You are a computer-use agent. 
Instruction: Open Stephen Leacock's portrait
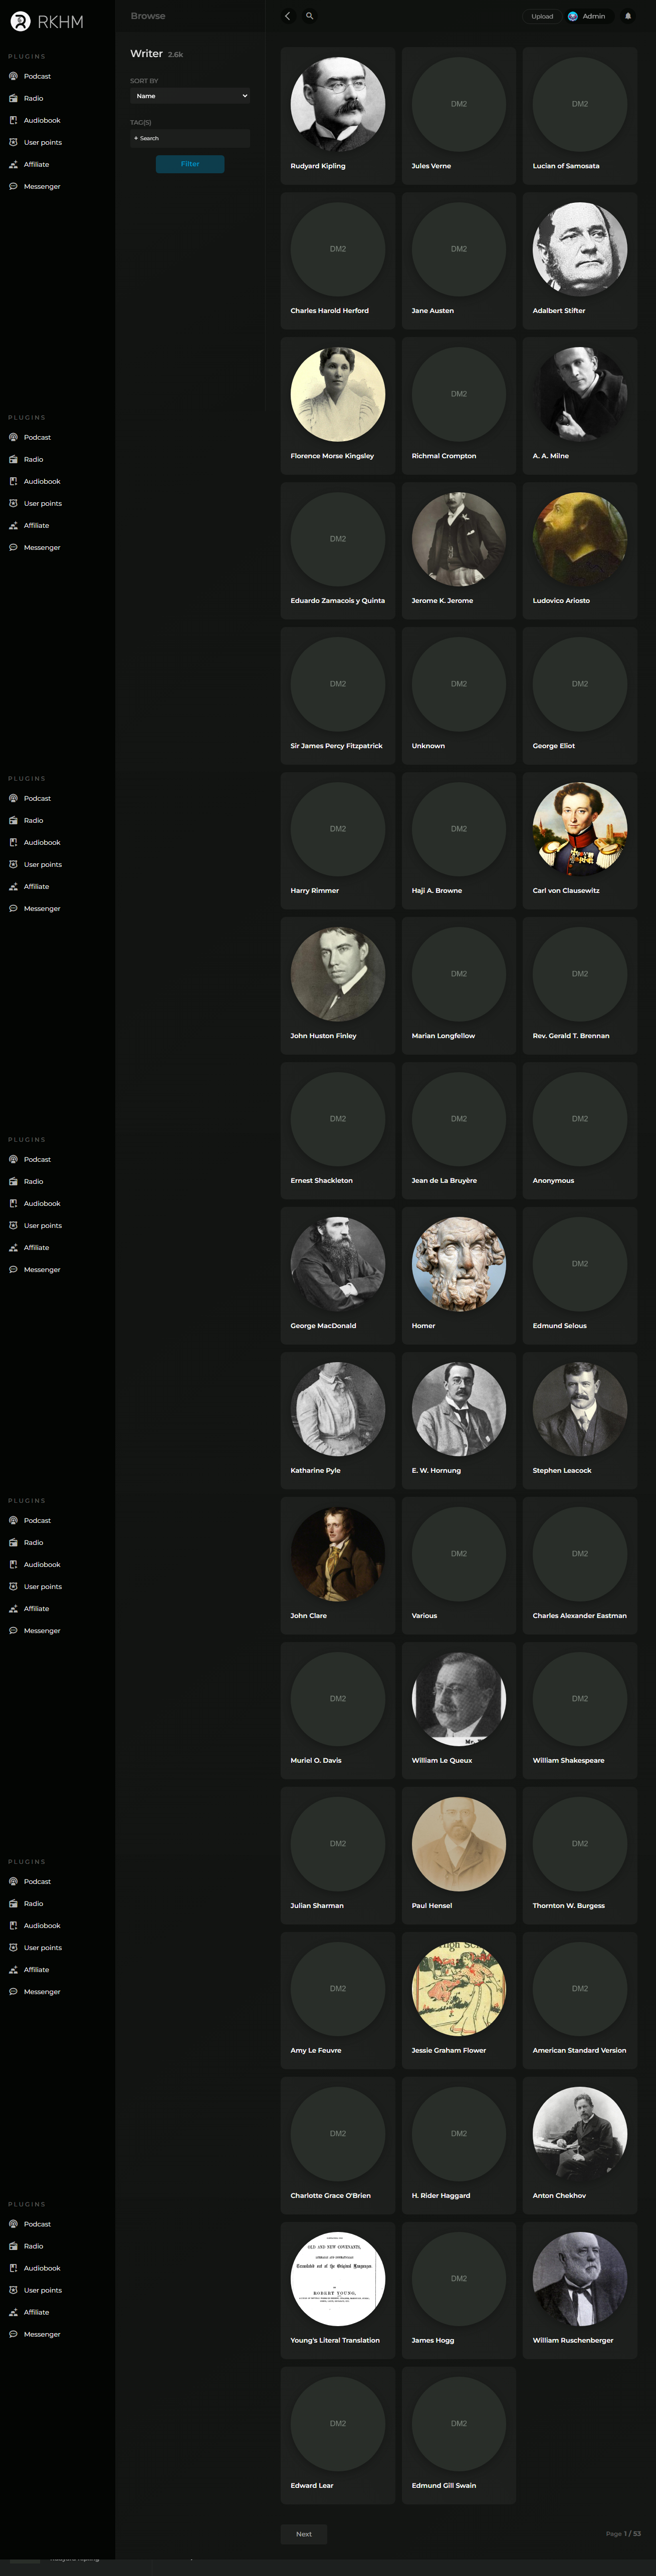point(580,1409)
